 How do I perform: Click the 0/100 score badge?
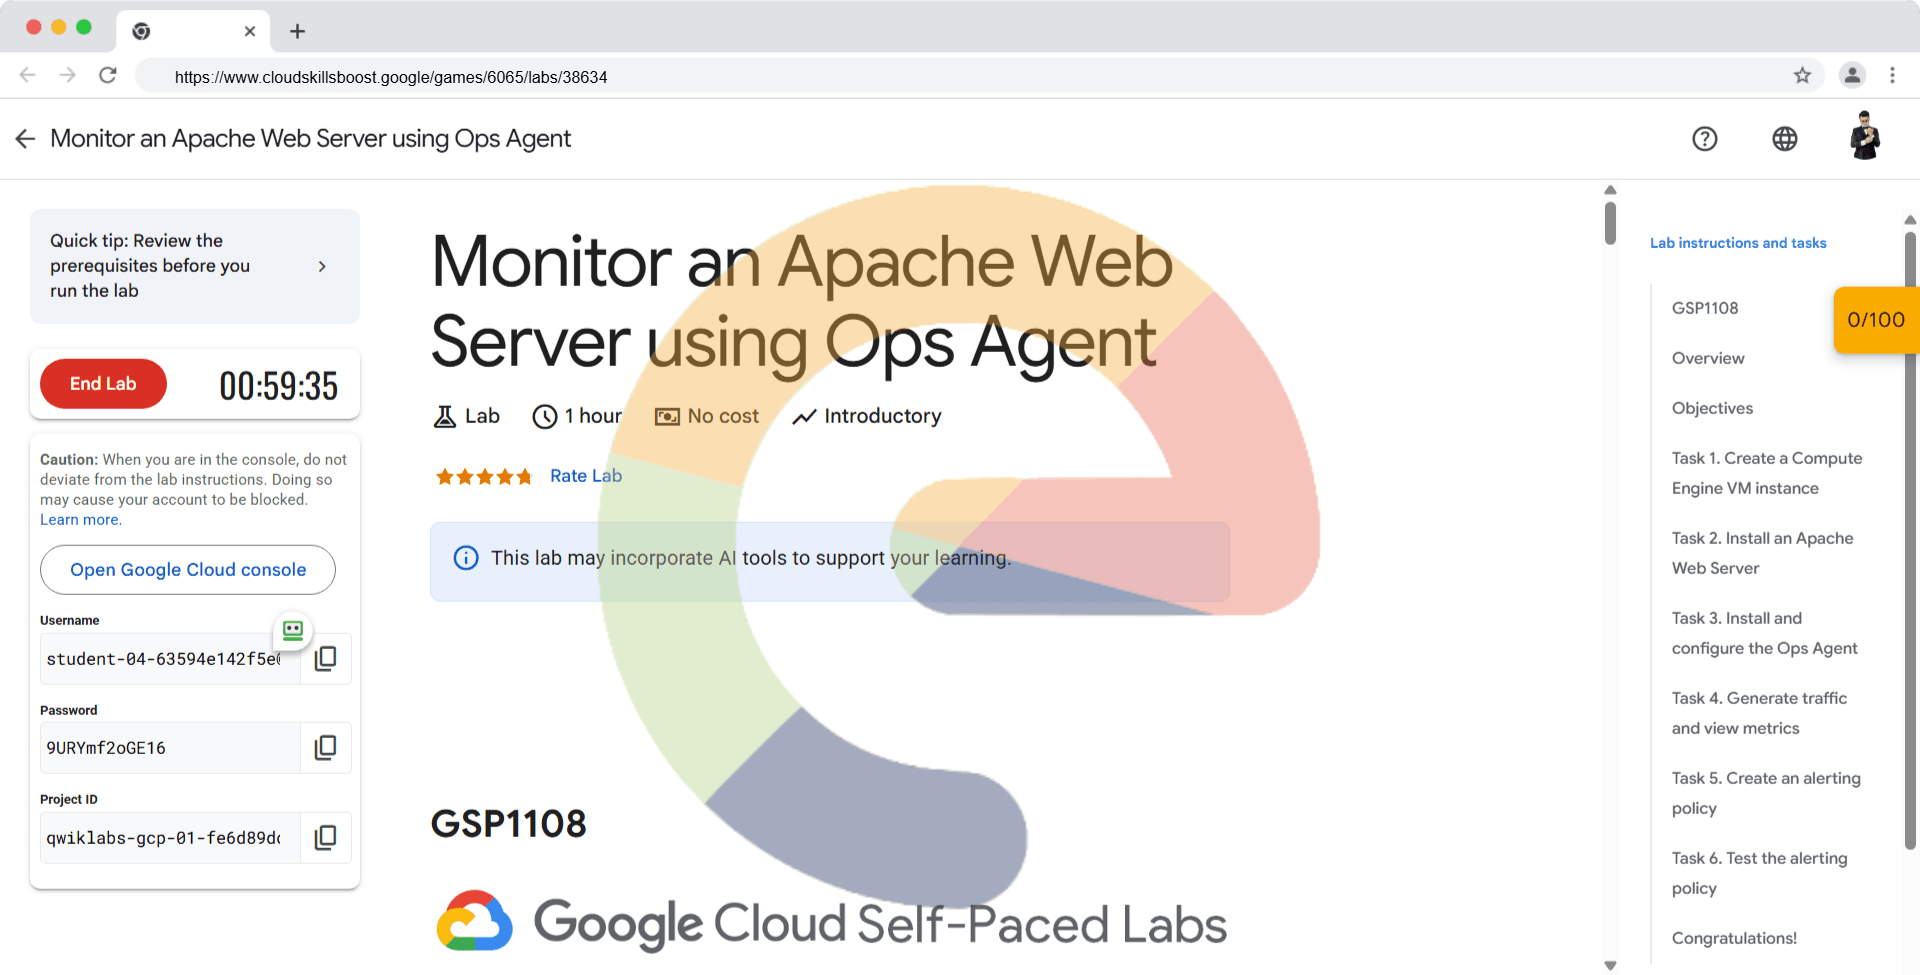pos(1876,320)
